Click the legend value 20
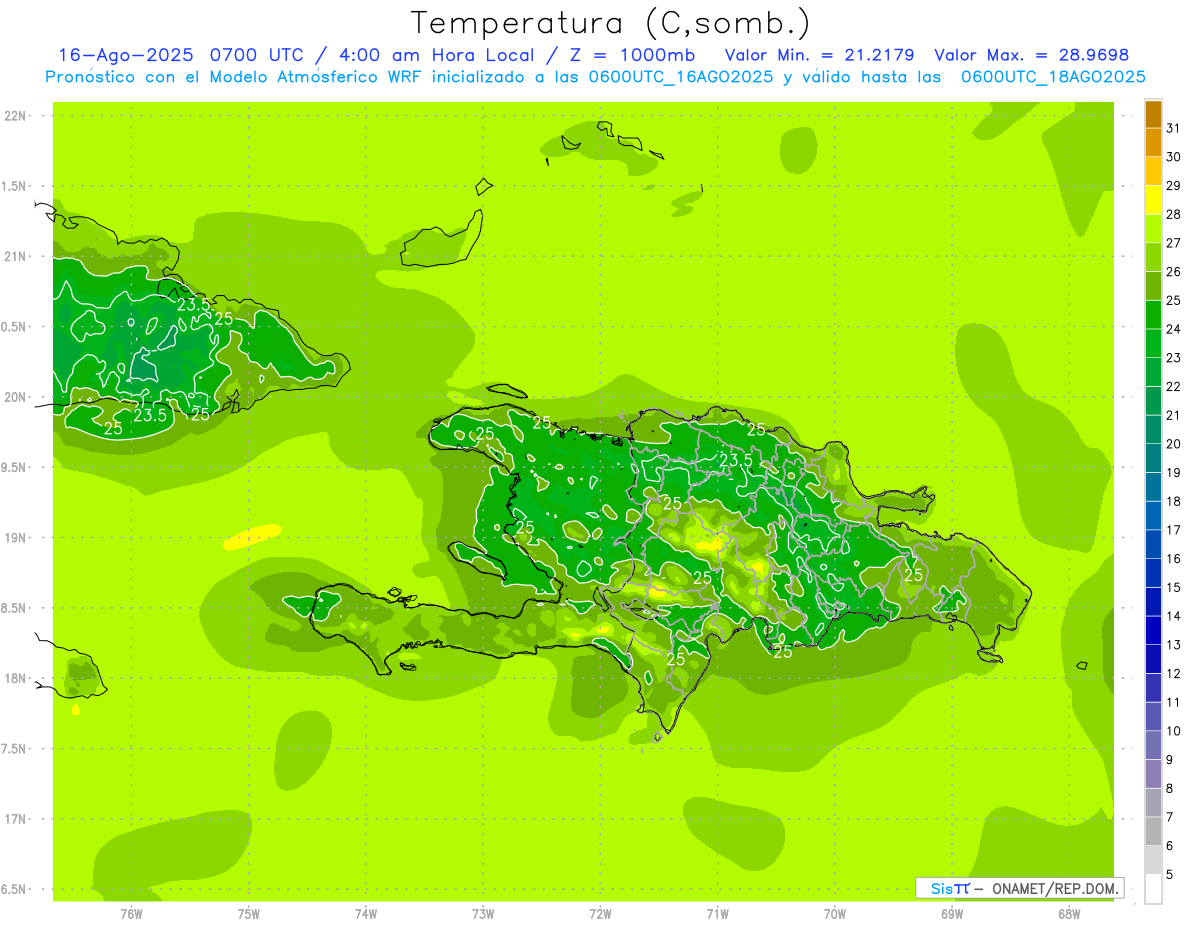Viewport: 1200px width, 927px height. (1173, 444)
